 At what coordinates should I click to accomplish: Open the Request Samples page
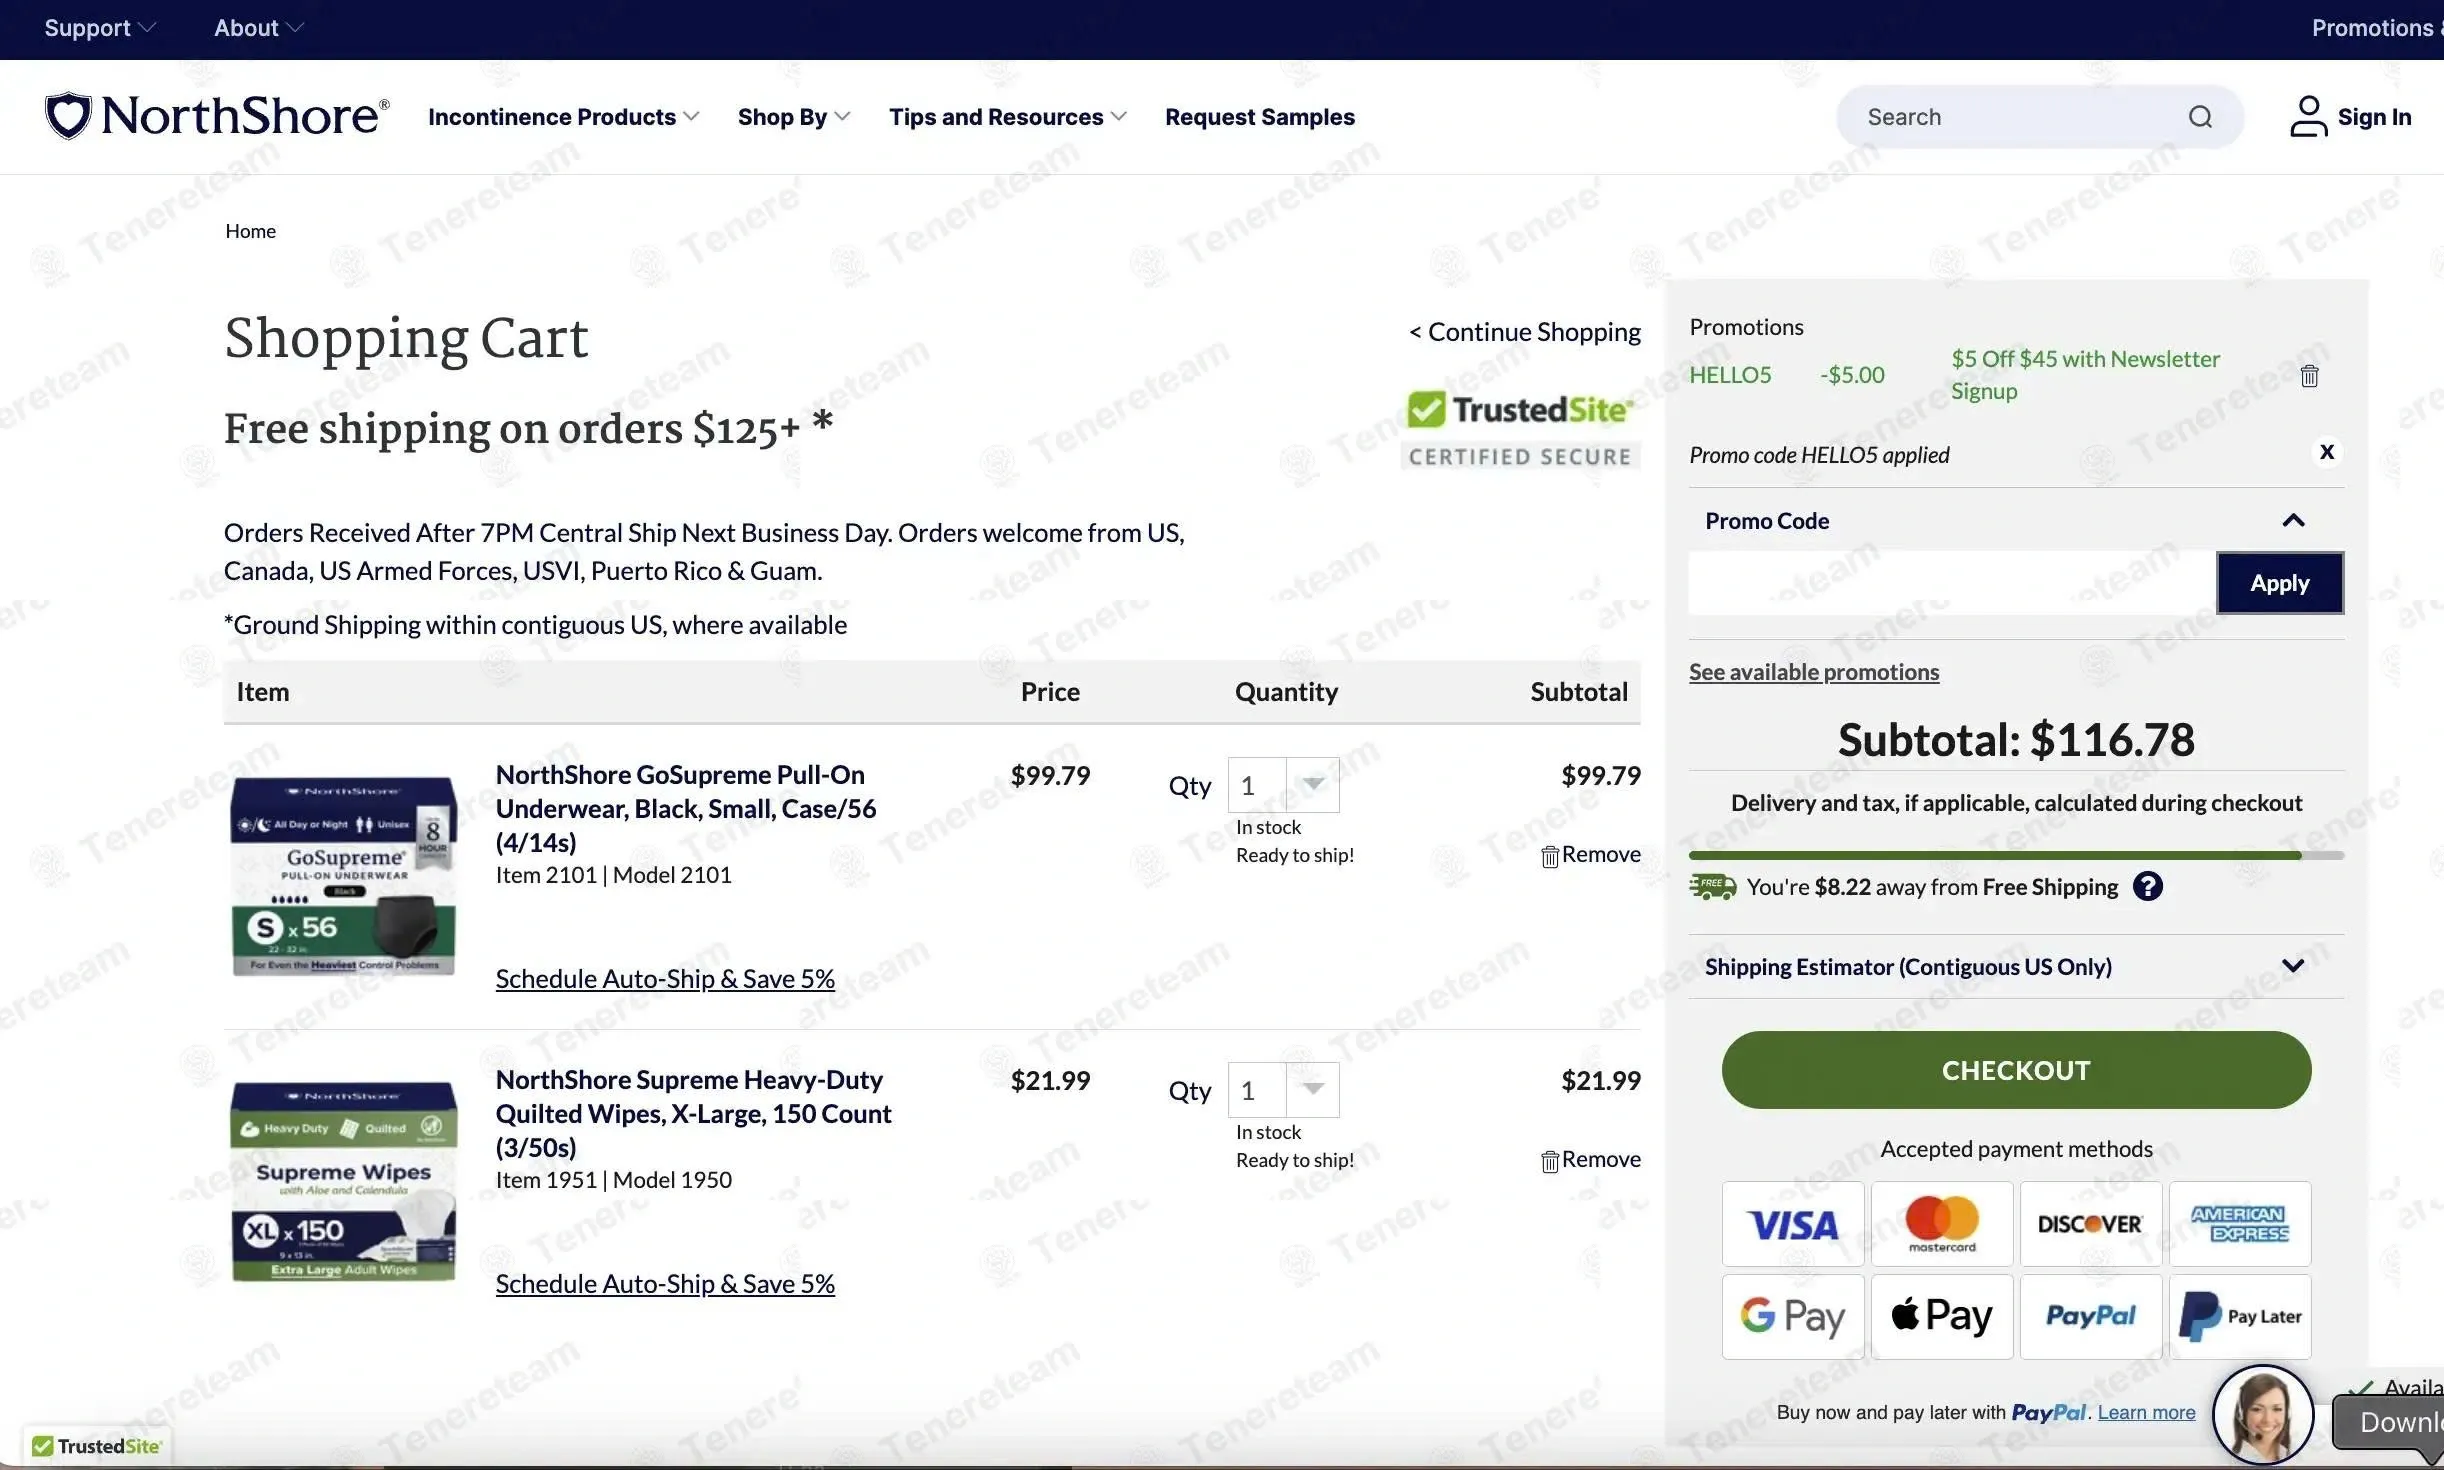[1259, 117]
